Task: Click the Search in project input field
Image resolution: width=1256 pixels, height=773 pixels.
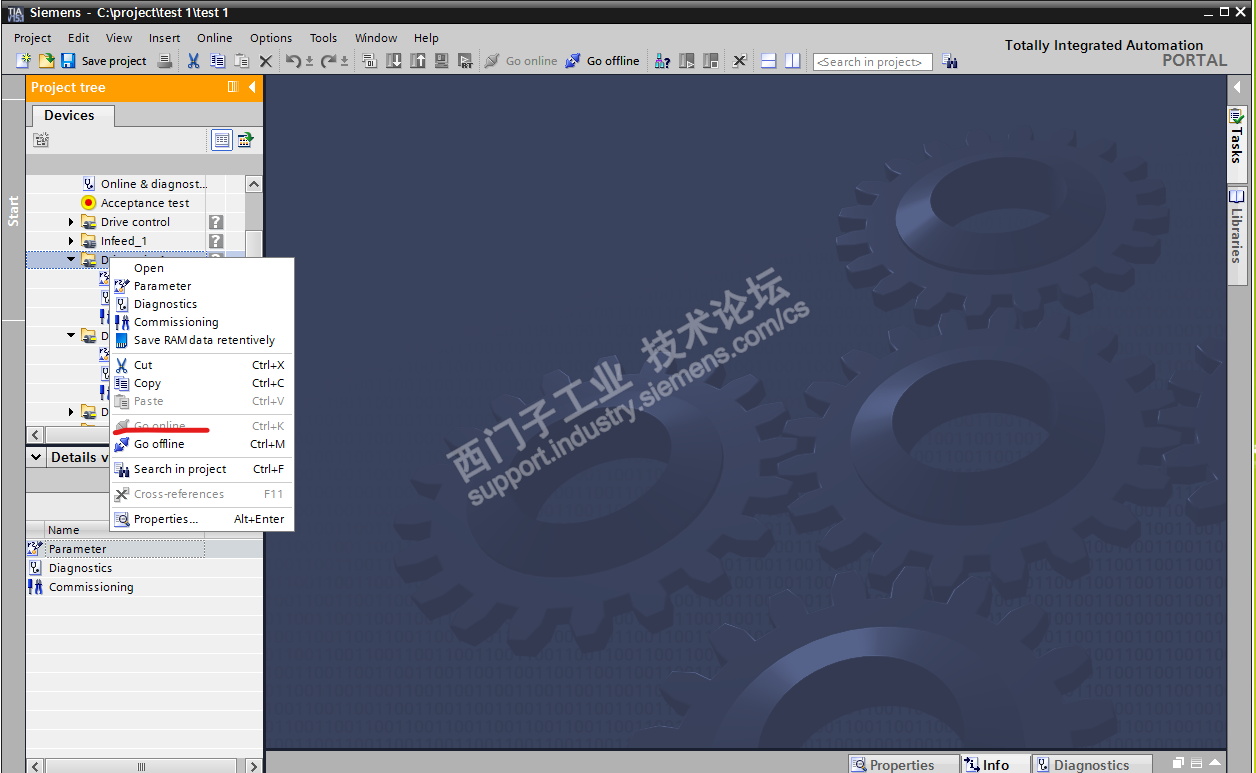Action: pos(873,62)
